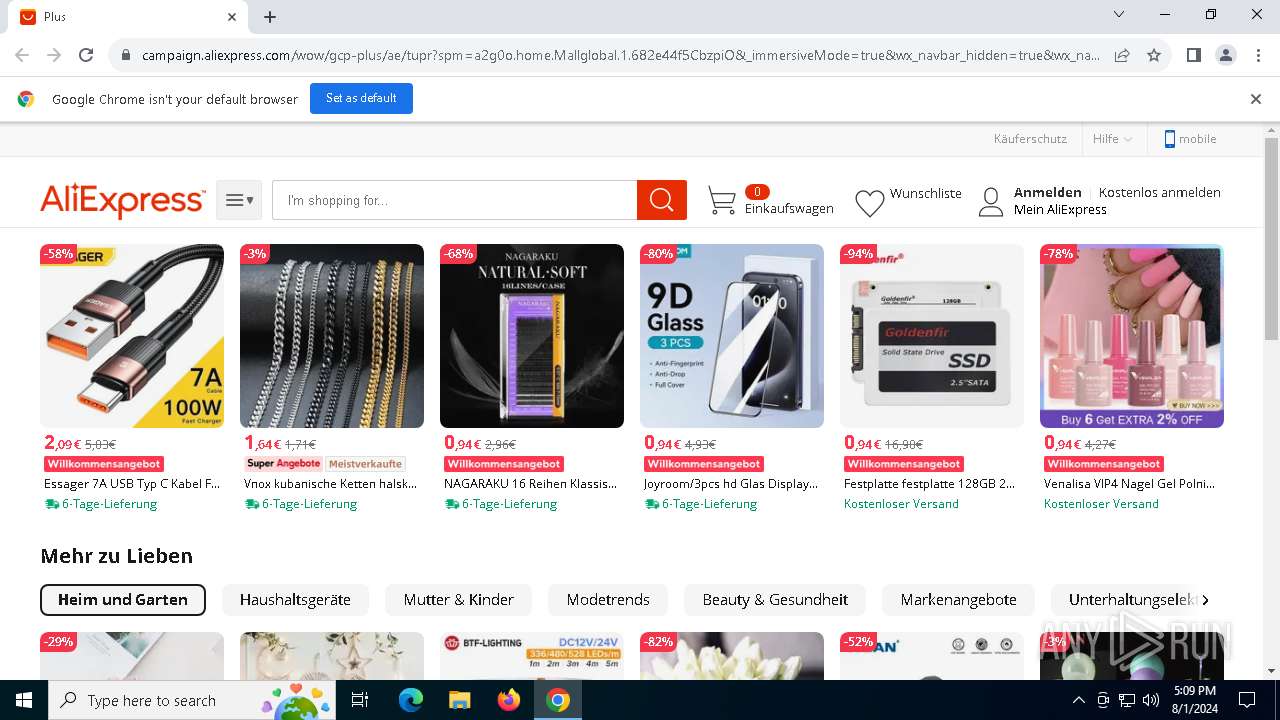Show hidden system tray icons
The image size is (1280, 720).
[1078, 700]
